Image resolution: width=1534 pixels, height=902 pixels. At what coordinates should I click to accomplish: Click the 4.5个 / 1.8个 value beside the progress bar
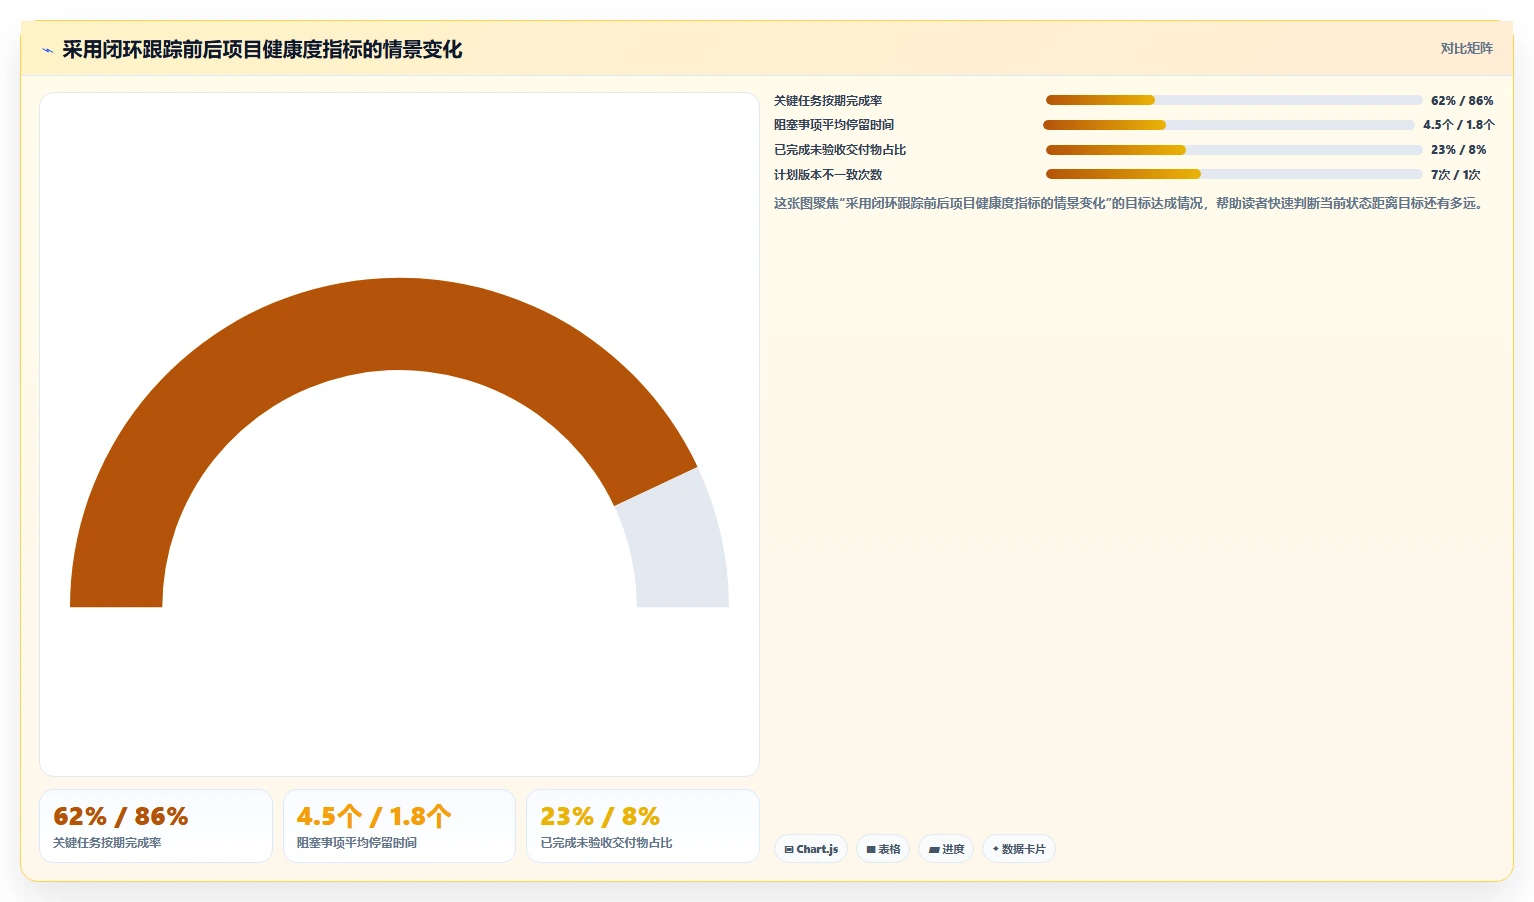tap(1459, 125)
